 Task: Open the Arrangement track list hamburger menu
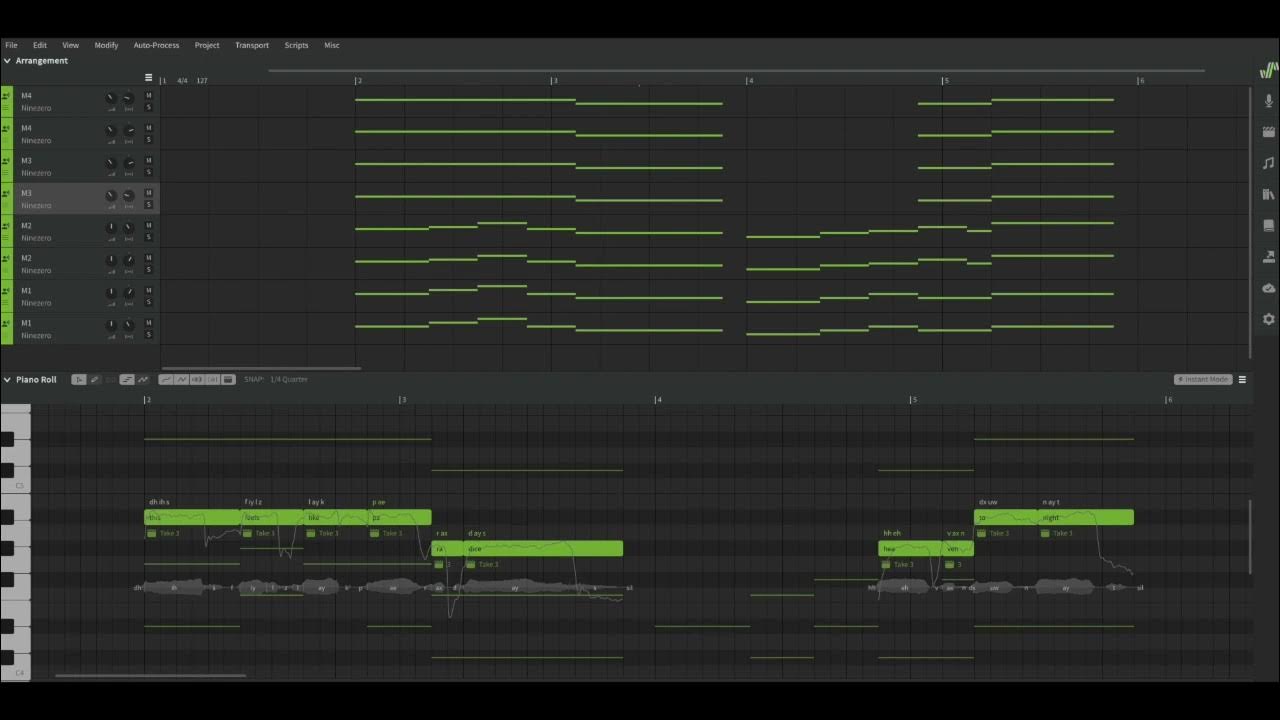click(149, 78)
